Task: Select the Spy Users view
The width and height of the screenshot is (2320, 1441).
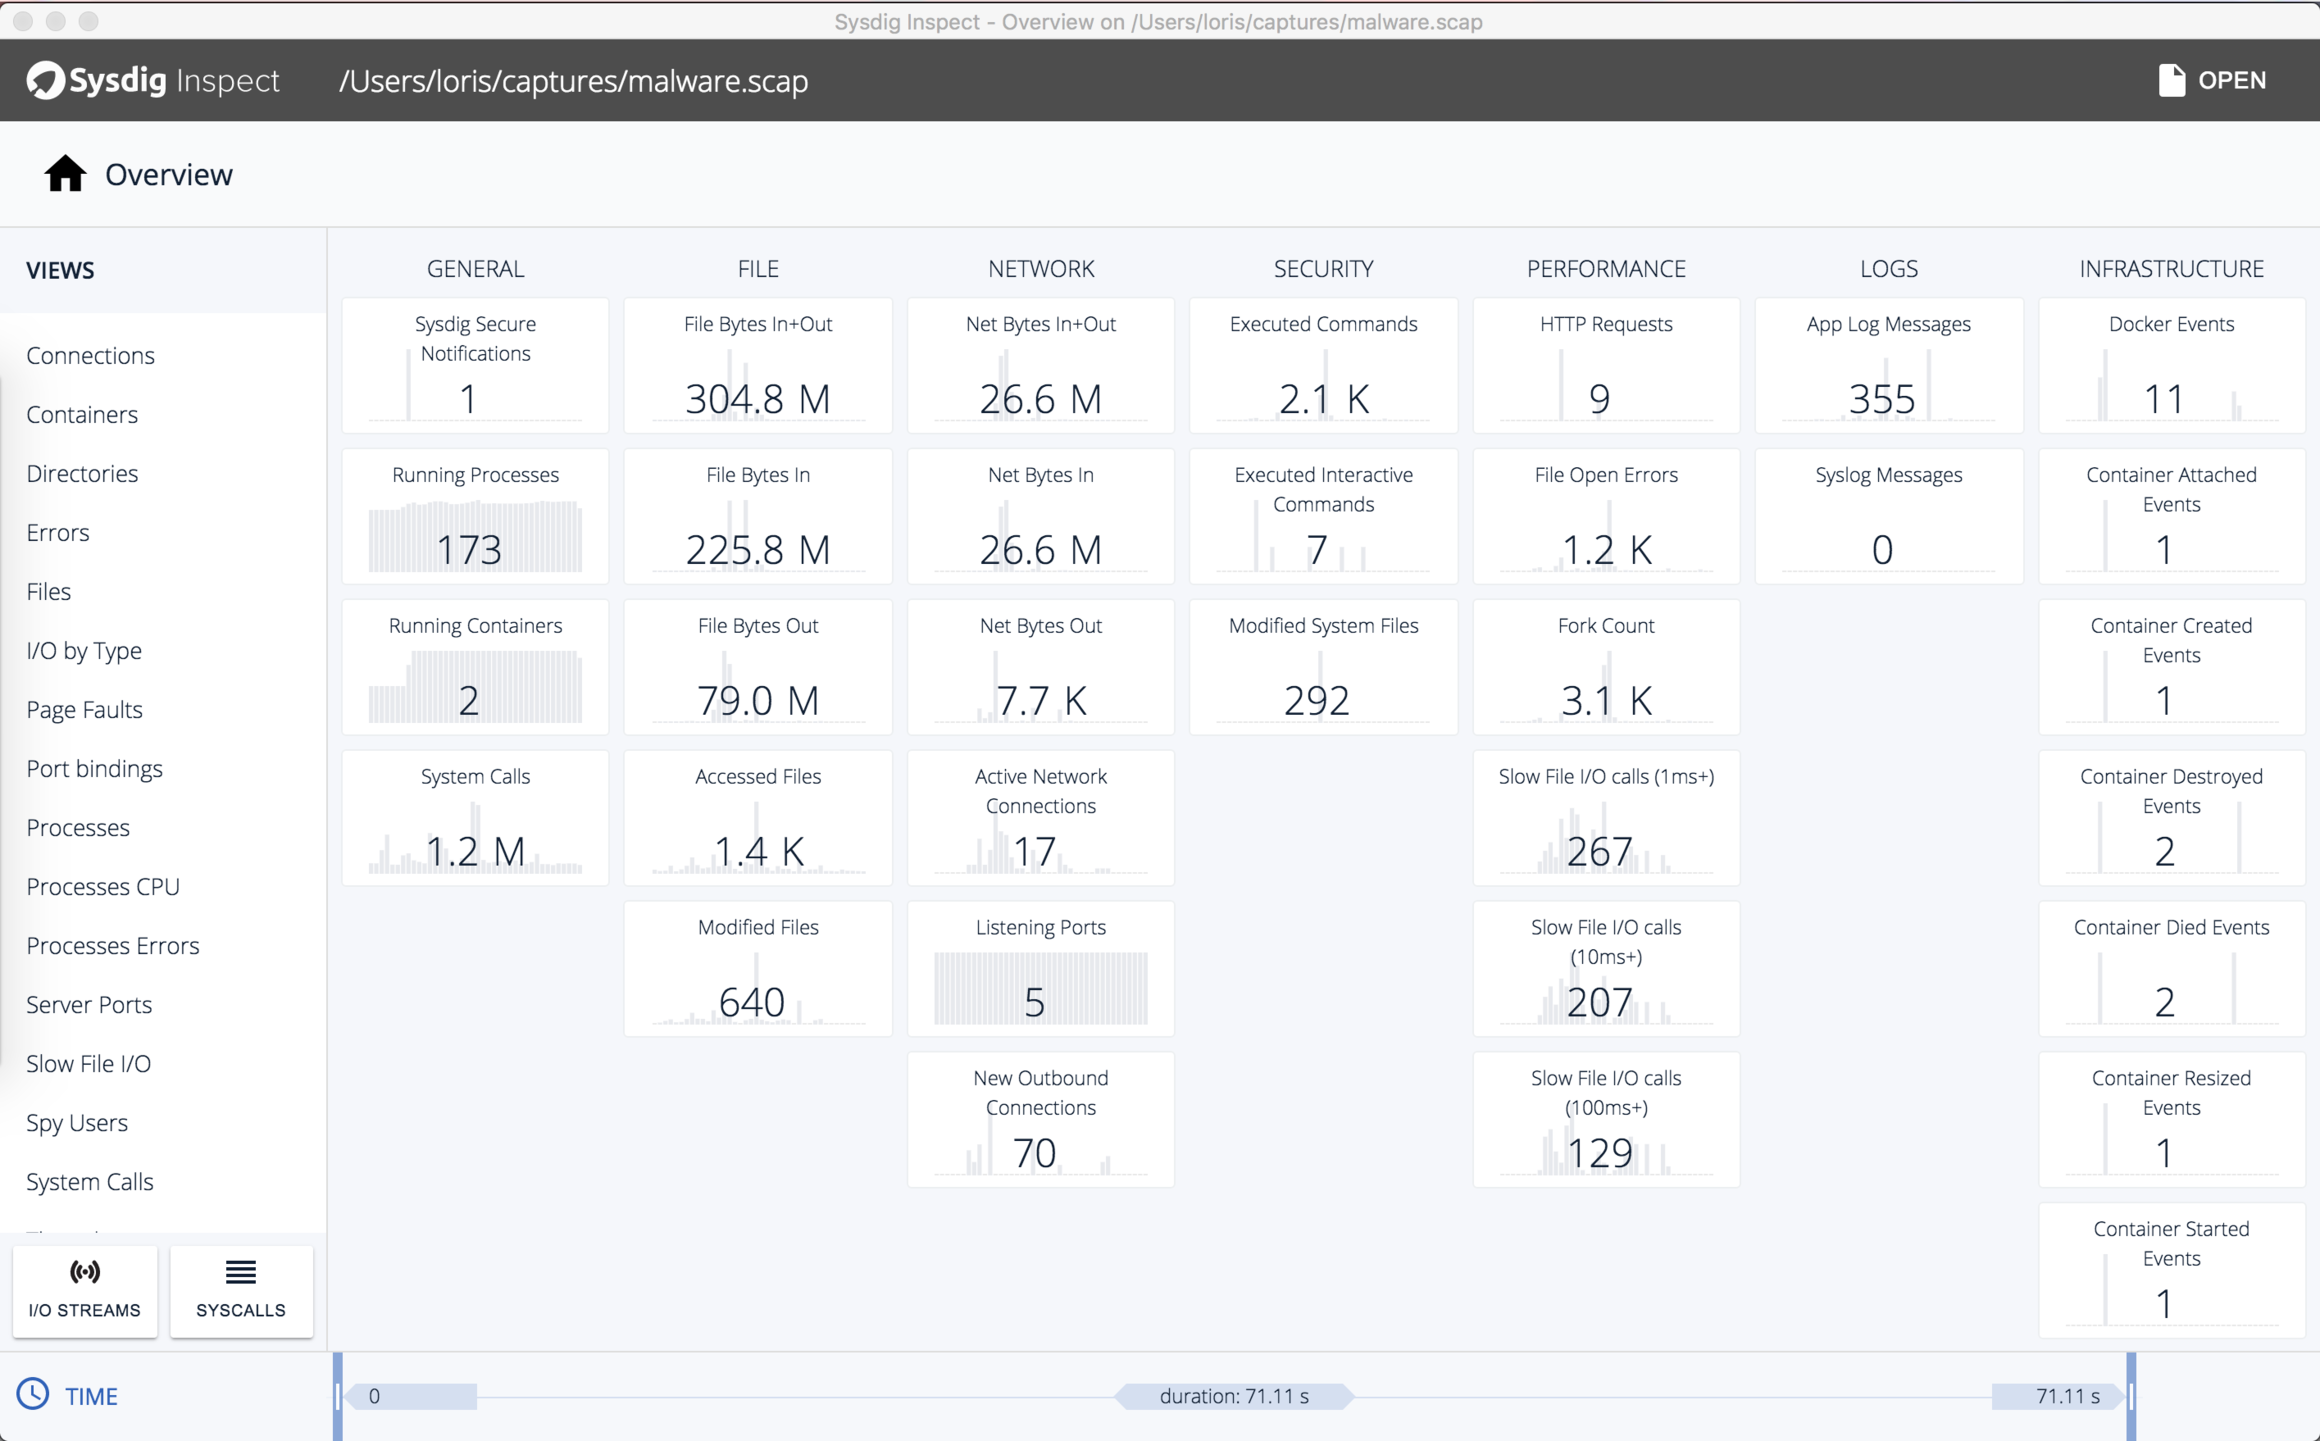Action: click(x=77, y=1122)
